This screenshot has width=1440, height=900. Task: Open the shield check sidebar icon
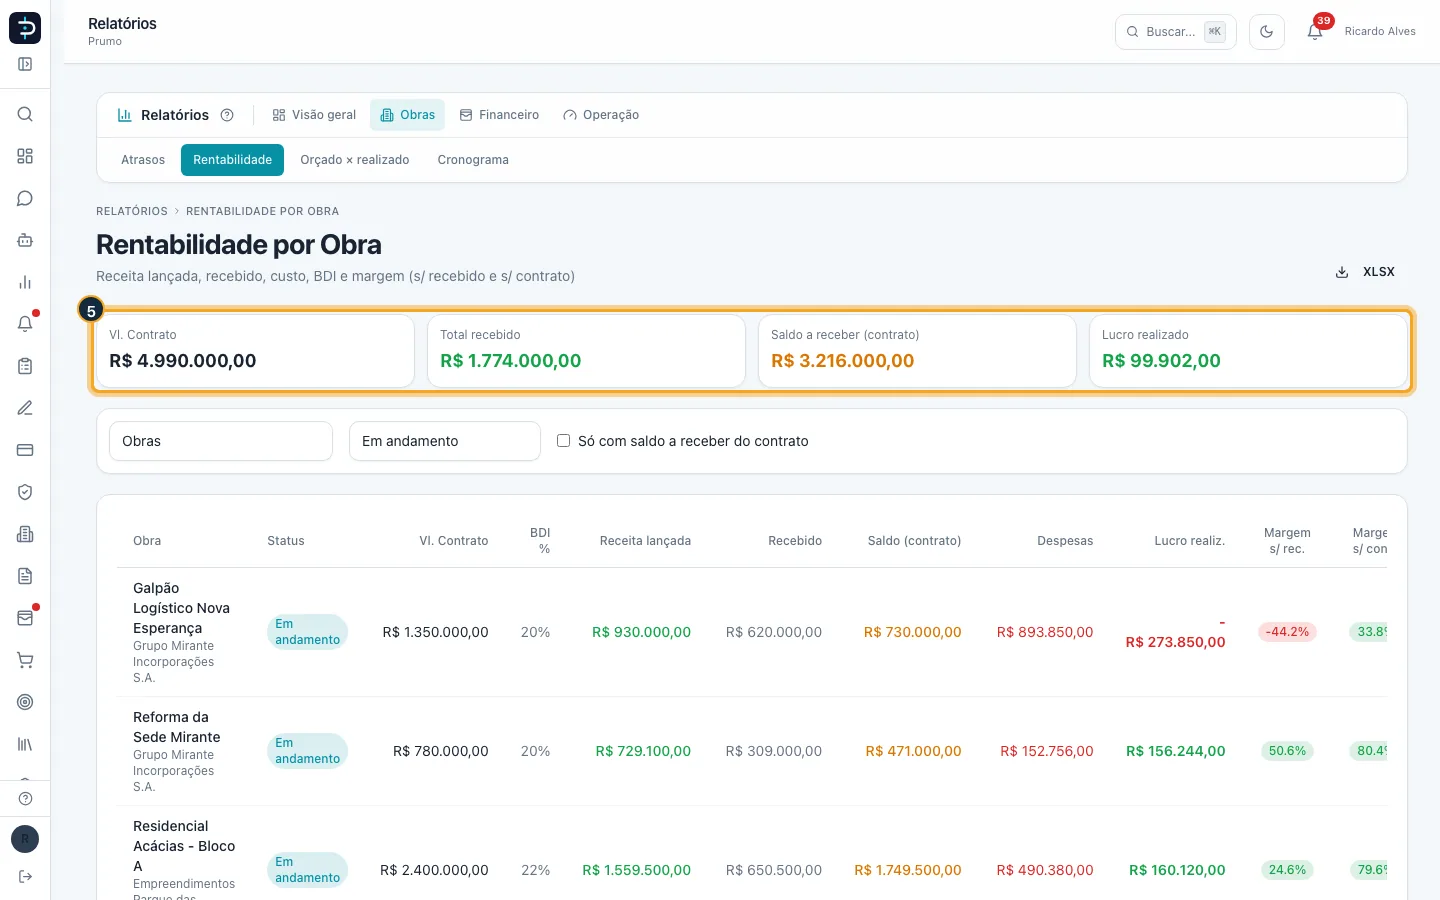coord(25,492)
